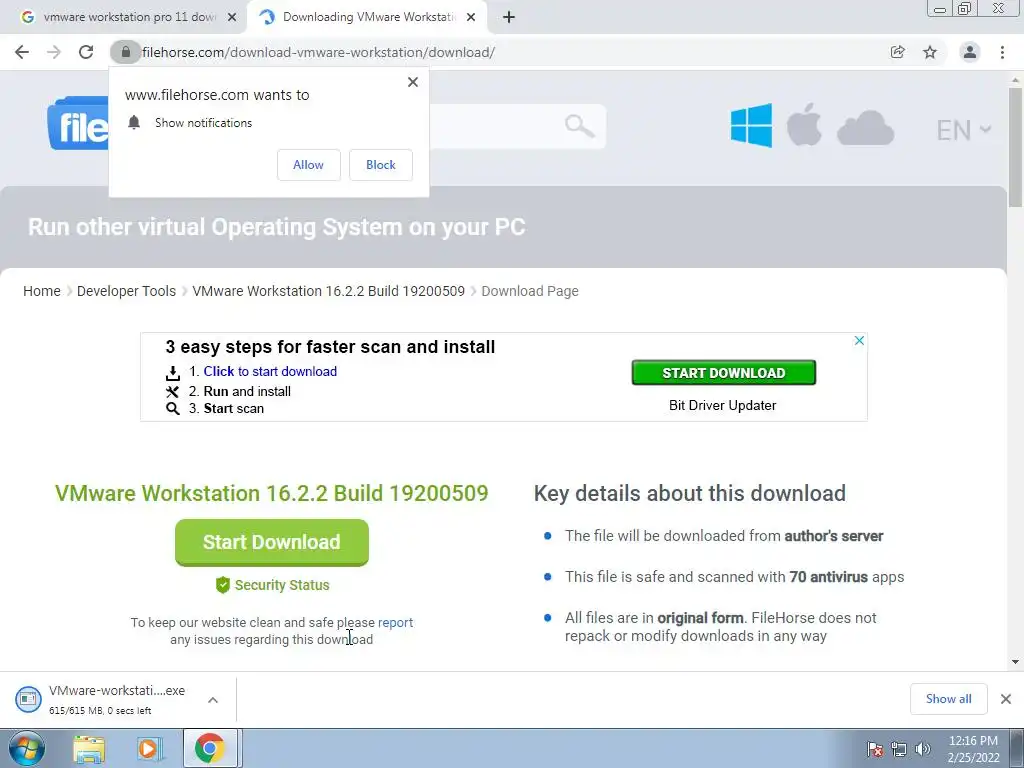The image size is (1024, 768).
Task: Expand the download item options chevron
Action: [x=213, y=700]
